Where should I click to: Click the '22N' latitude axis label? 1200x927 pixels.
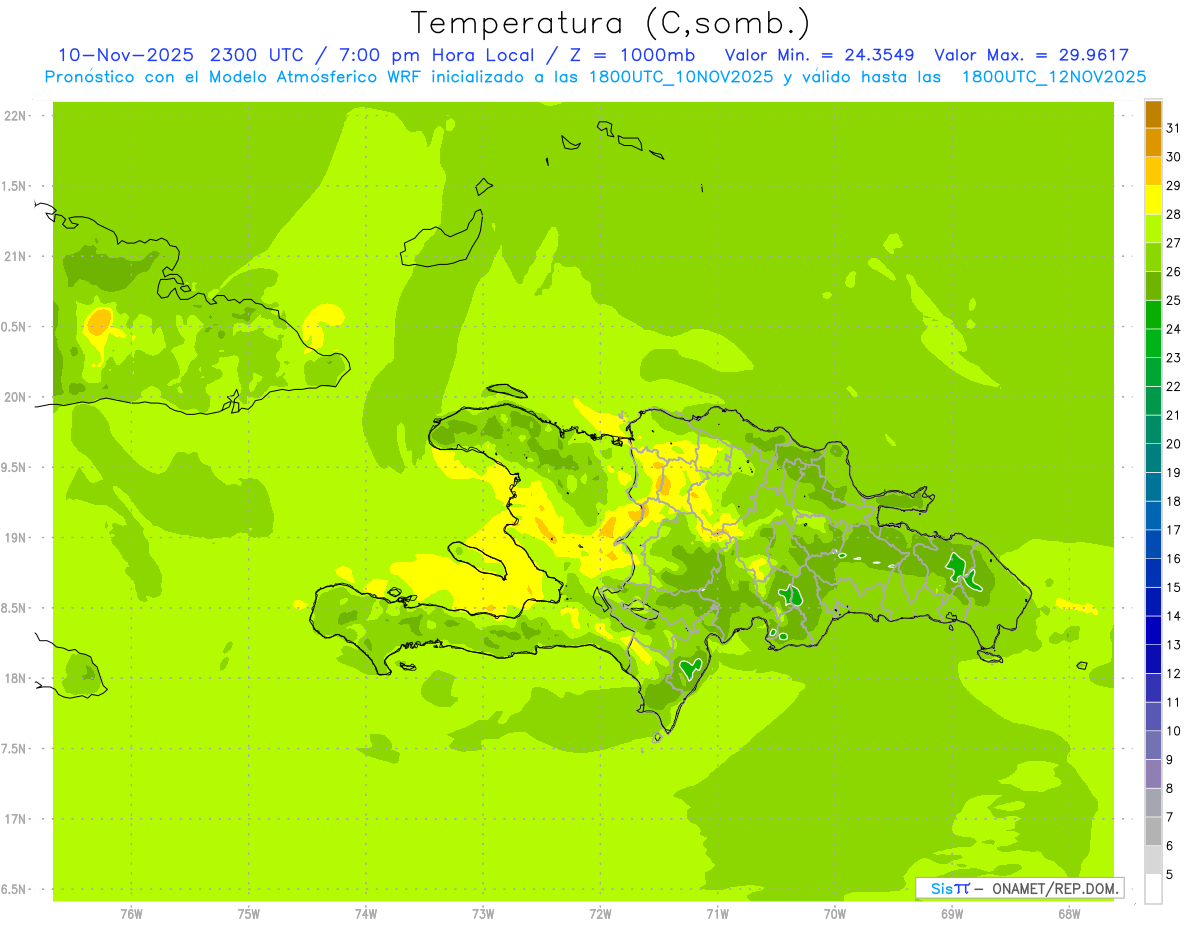(x=17, y=116)
